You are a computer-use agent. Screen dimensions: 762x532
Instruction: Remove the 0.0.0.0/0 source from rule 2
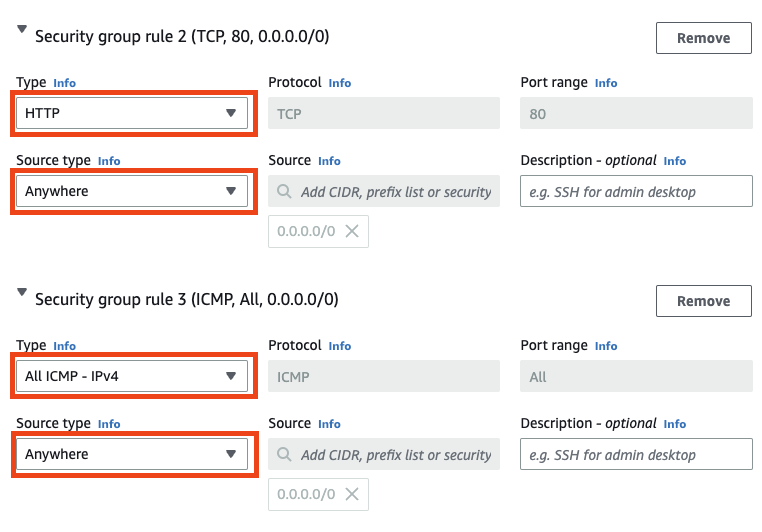click(x=352, y=231)
